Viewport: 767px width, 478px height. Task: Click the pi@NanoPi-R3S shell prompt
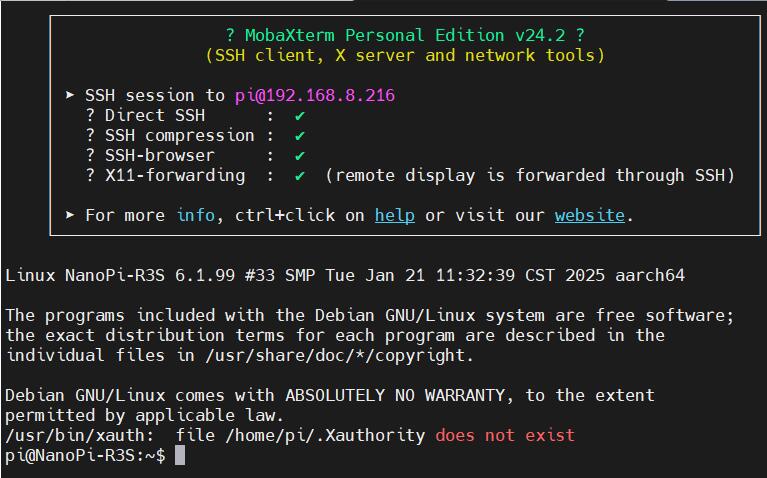coord(85,455)
